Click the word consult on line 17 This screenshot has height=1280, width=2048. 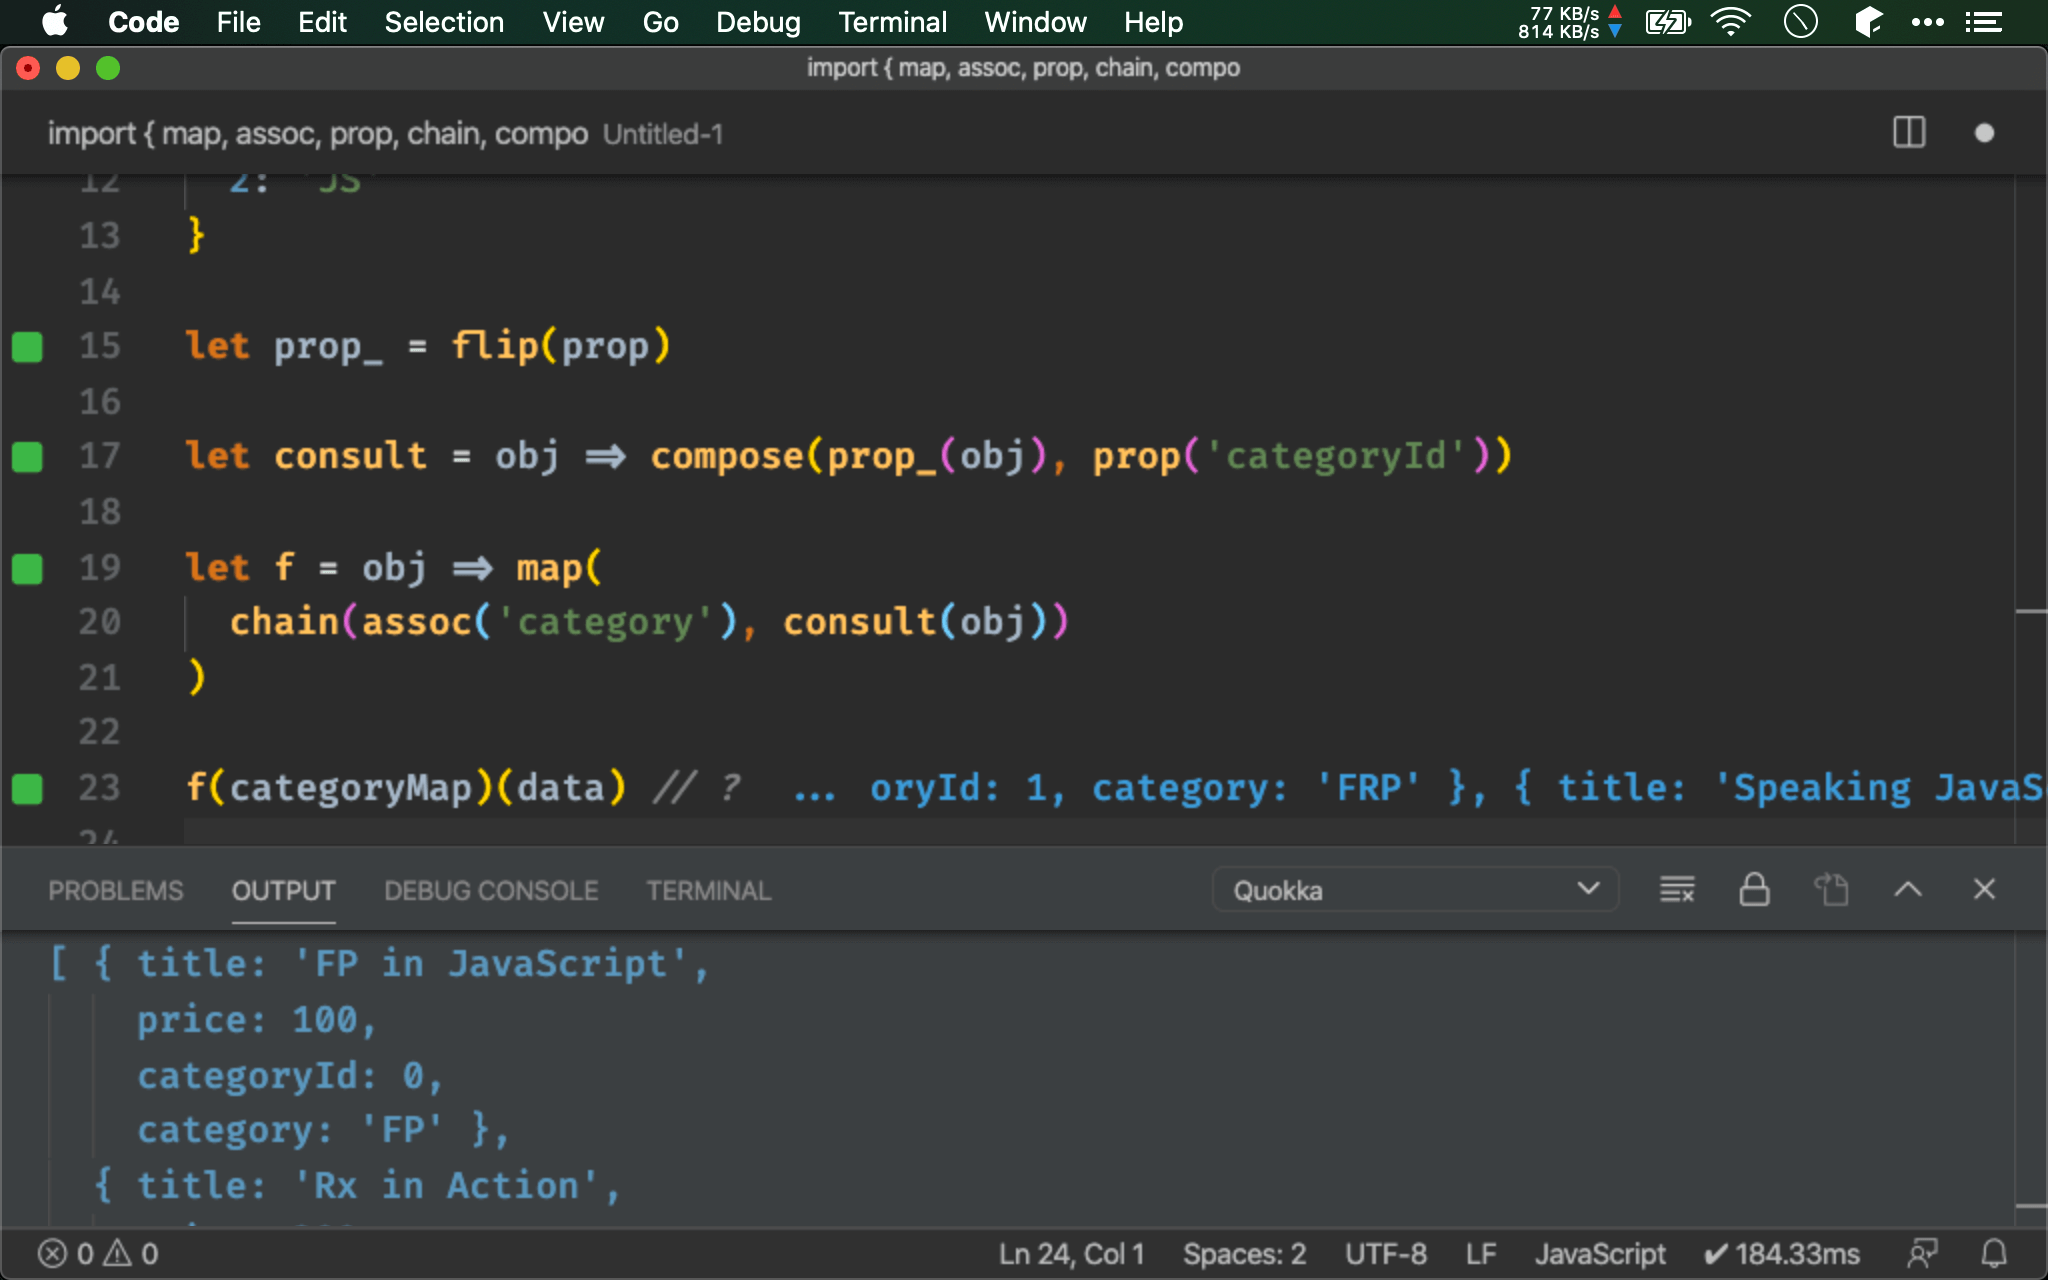pyautogui.click(x=350, y=456)
